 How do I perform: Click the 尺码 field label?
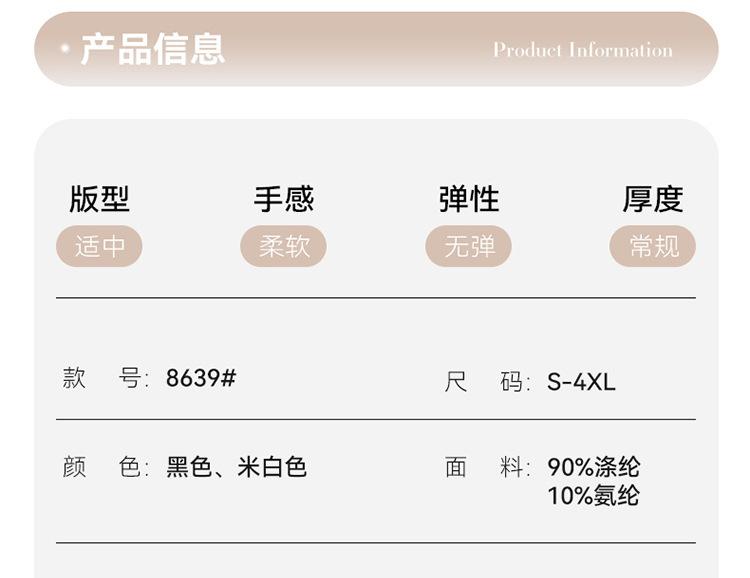(x=487, y=381)
